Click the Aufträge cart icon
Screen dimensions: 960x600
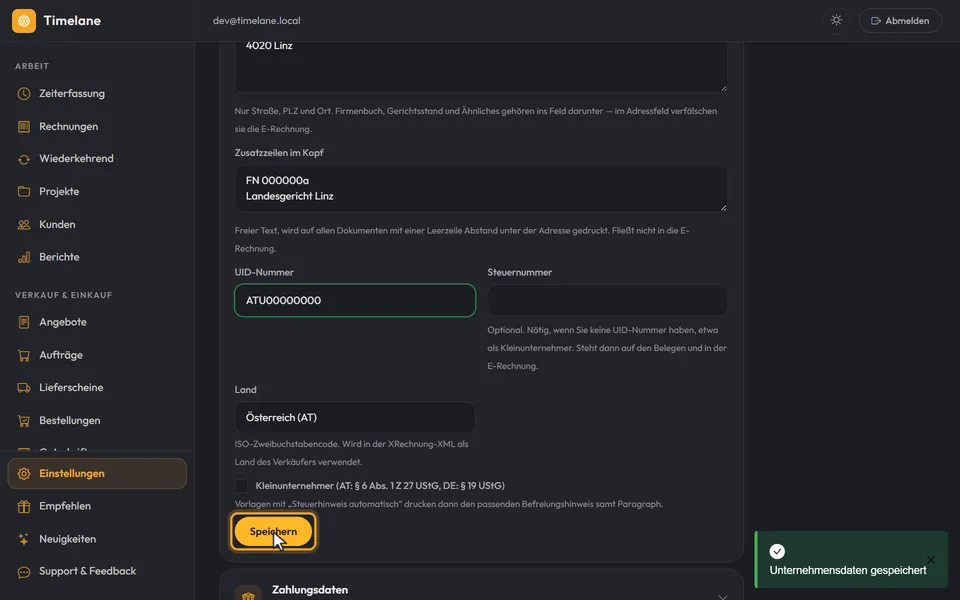[x=24, y=355]
